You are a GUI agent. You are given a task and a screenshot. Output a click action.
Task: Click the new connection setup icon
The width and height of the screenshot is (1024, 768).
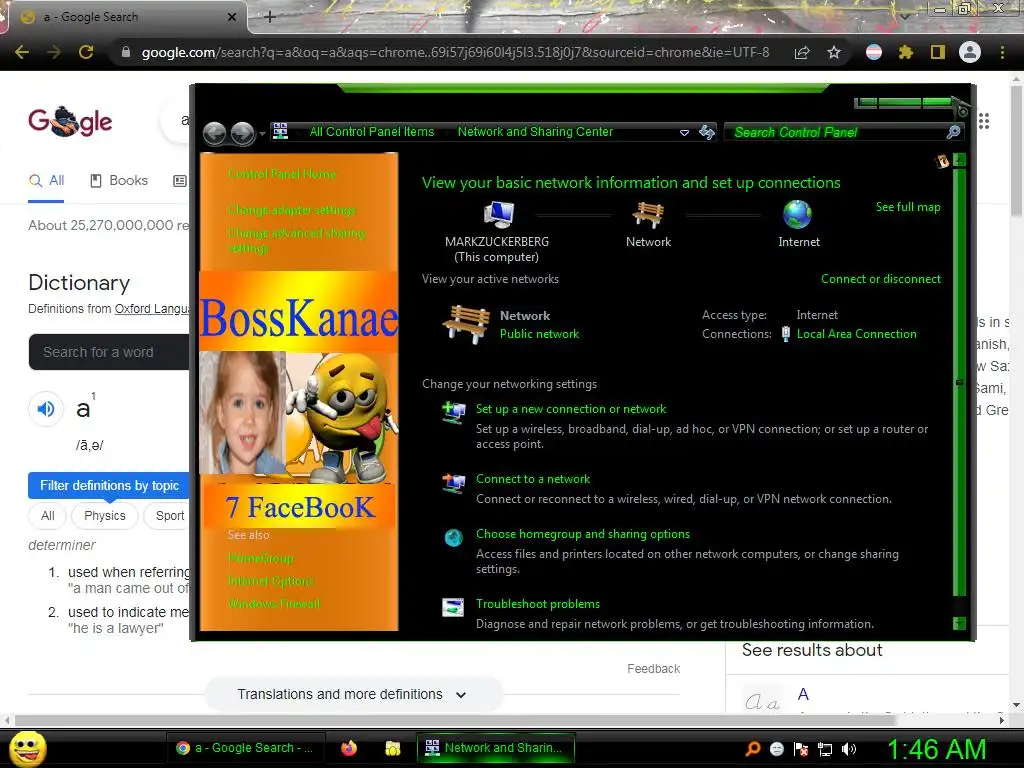pyautogui.click(x=453, y=413)
